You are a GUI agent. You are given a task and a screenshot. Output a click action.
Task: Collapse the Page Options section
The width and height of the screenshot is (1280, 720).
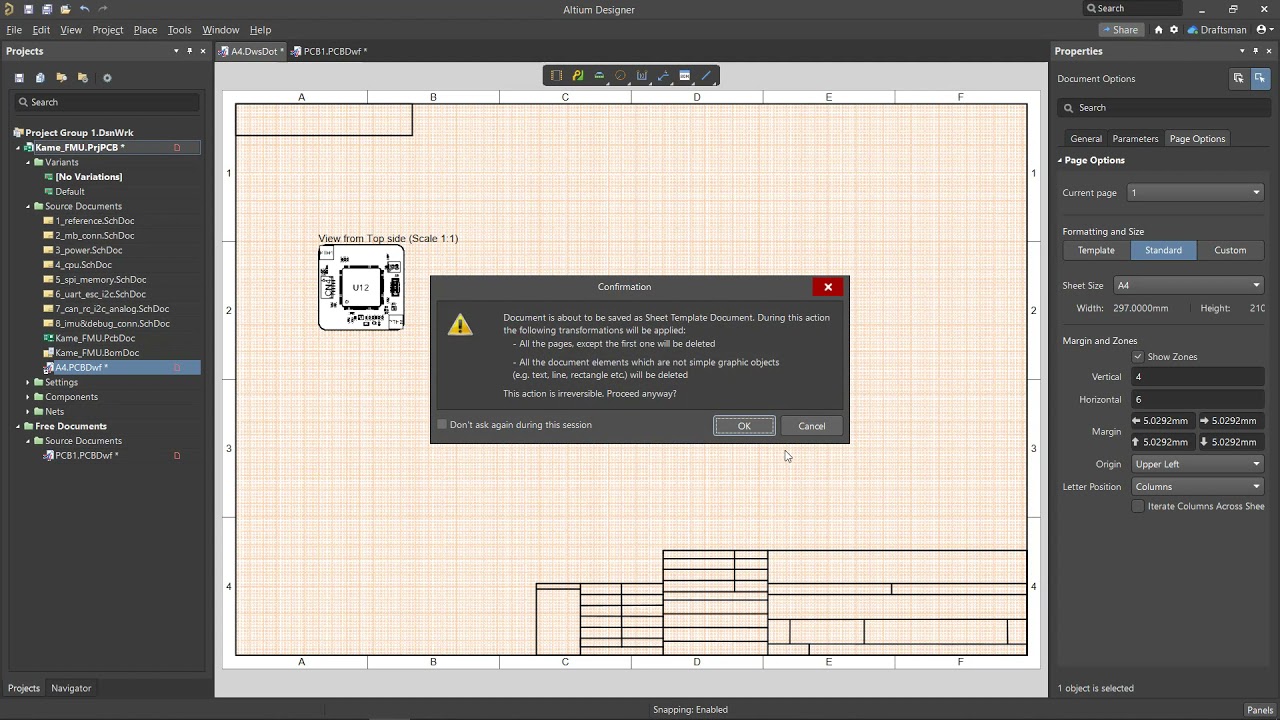[1060, 160]
